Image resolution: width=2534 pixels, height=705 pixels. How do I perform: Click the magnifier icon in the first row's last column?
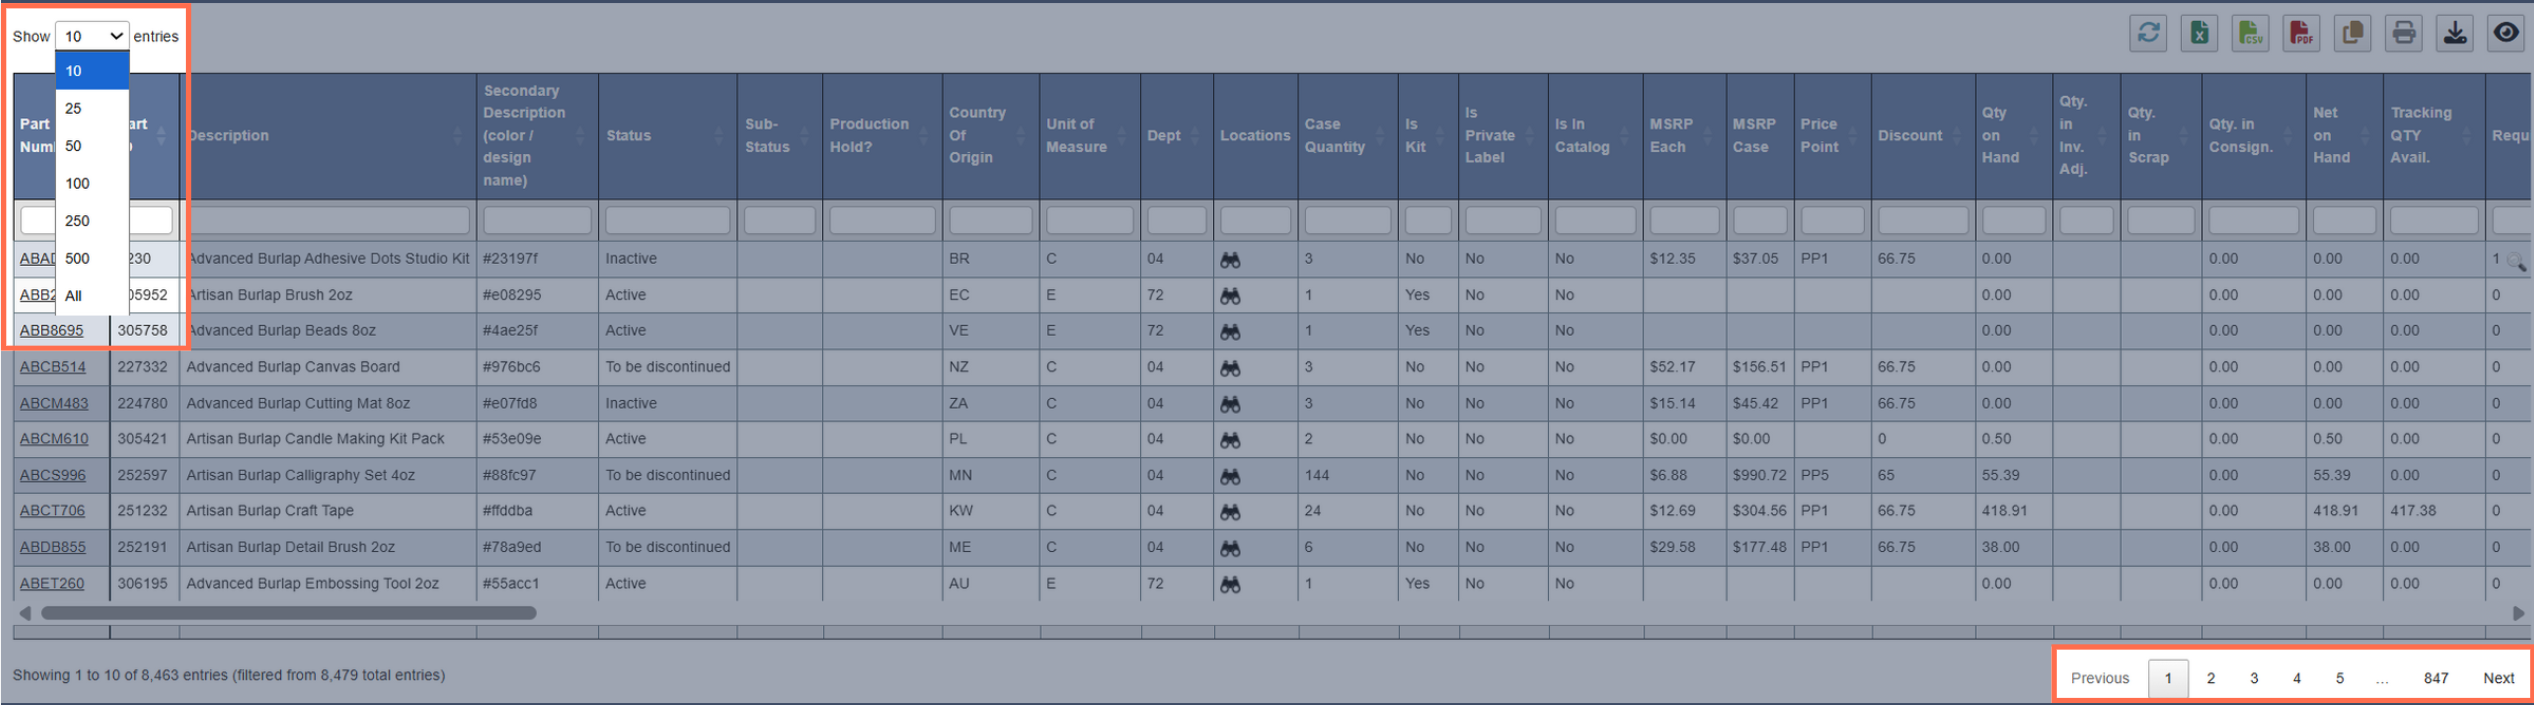[x=2517, y=263]
